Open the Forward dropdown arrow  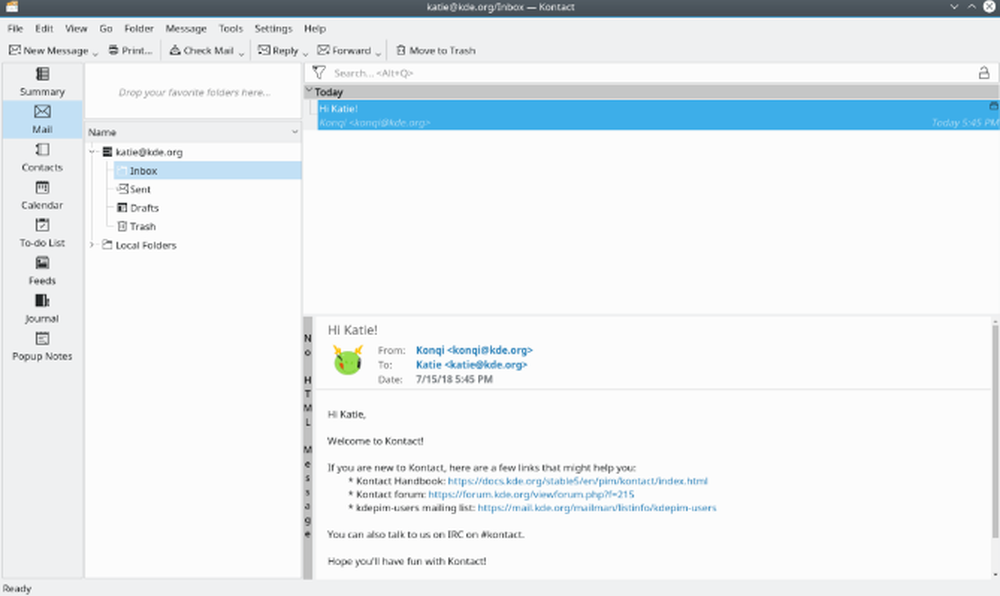[x=378, y=53]
